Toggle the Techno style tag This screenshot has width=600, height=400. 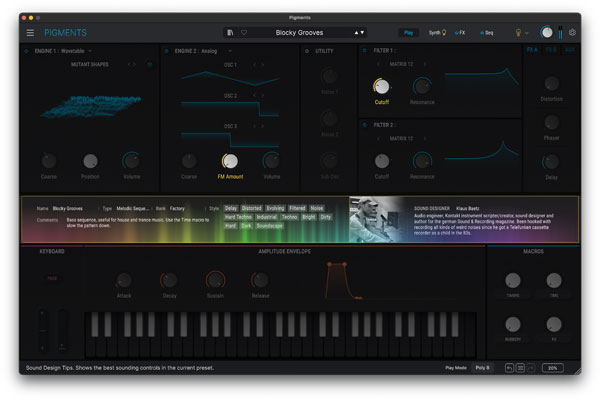click(289, 217)
